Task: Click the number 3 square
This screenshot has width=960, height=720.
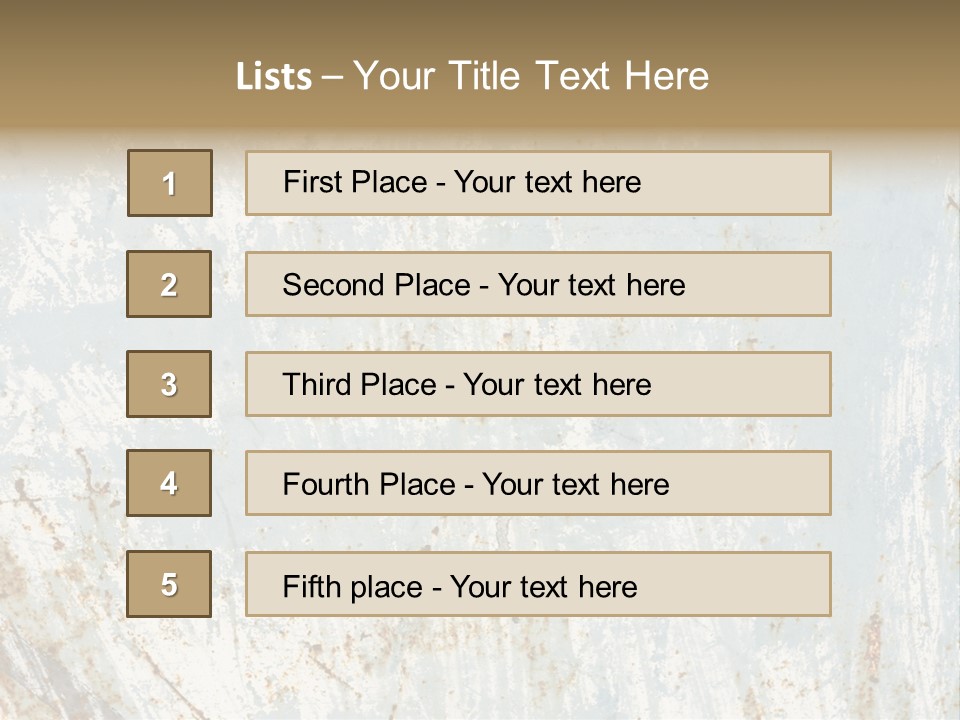Action: pyautogui.click(x=169, y=384)
